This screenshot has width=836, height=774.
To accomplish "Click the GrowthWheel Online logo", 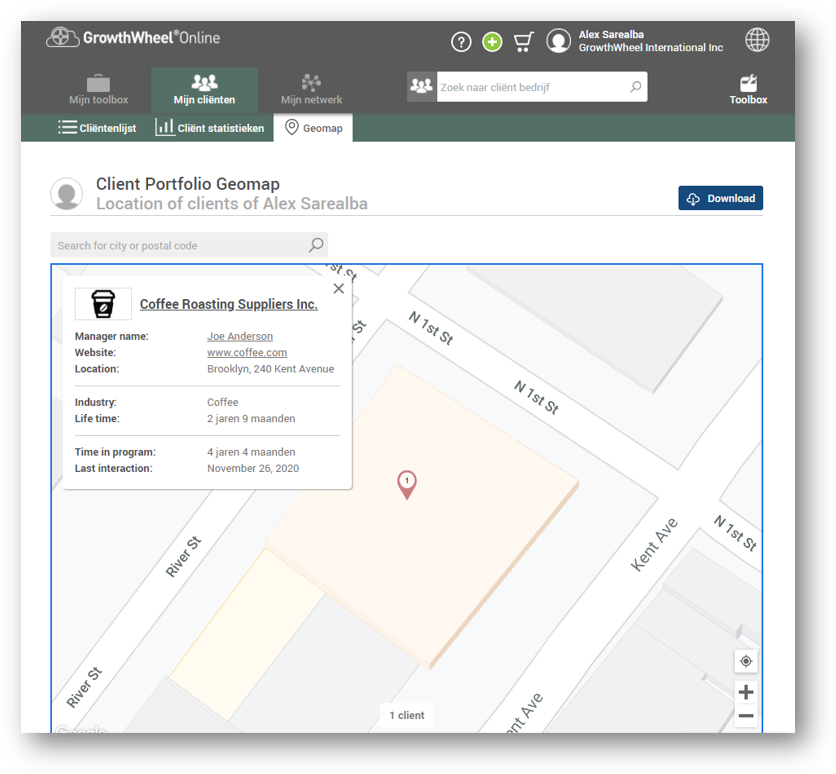I will pos(133,37).
